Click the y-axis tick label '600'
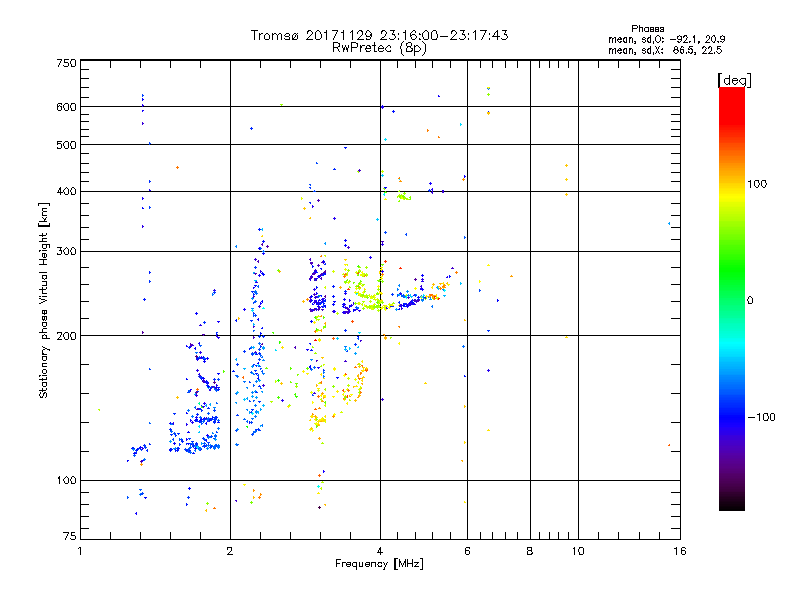This screenshot has height=600, width=800. [x=66, y=107]
